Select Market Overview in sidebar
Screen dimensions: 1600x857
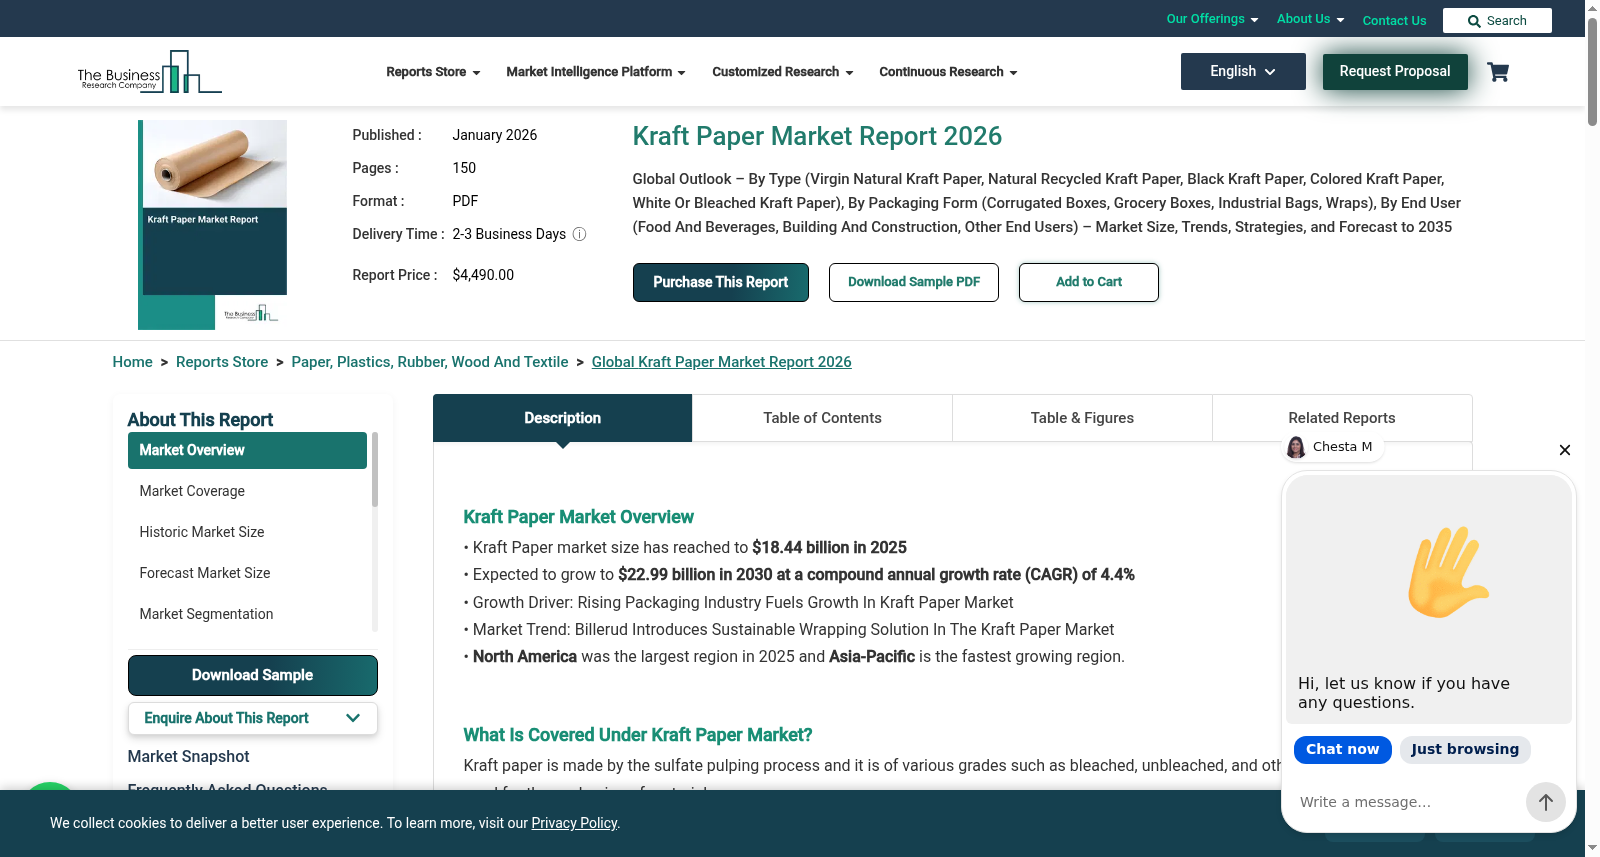coord(247,450)
